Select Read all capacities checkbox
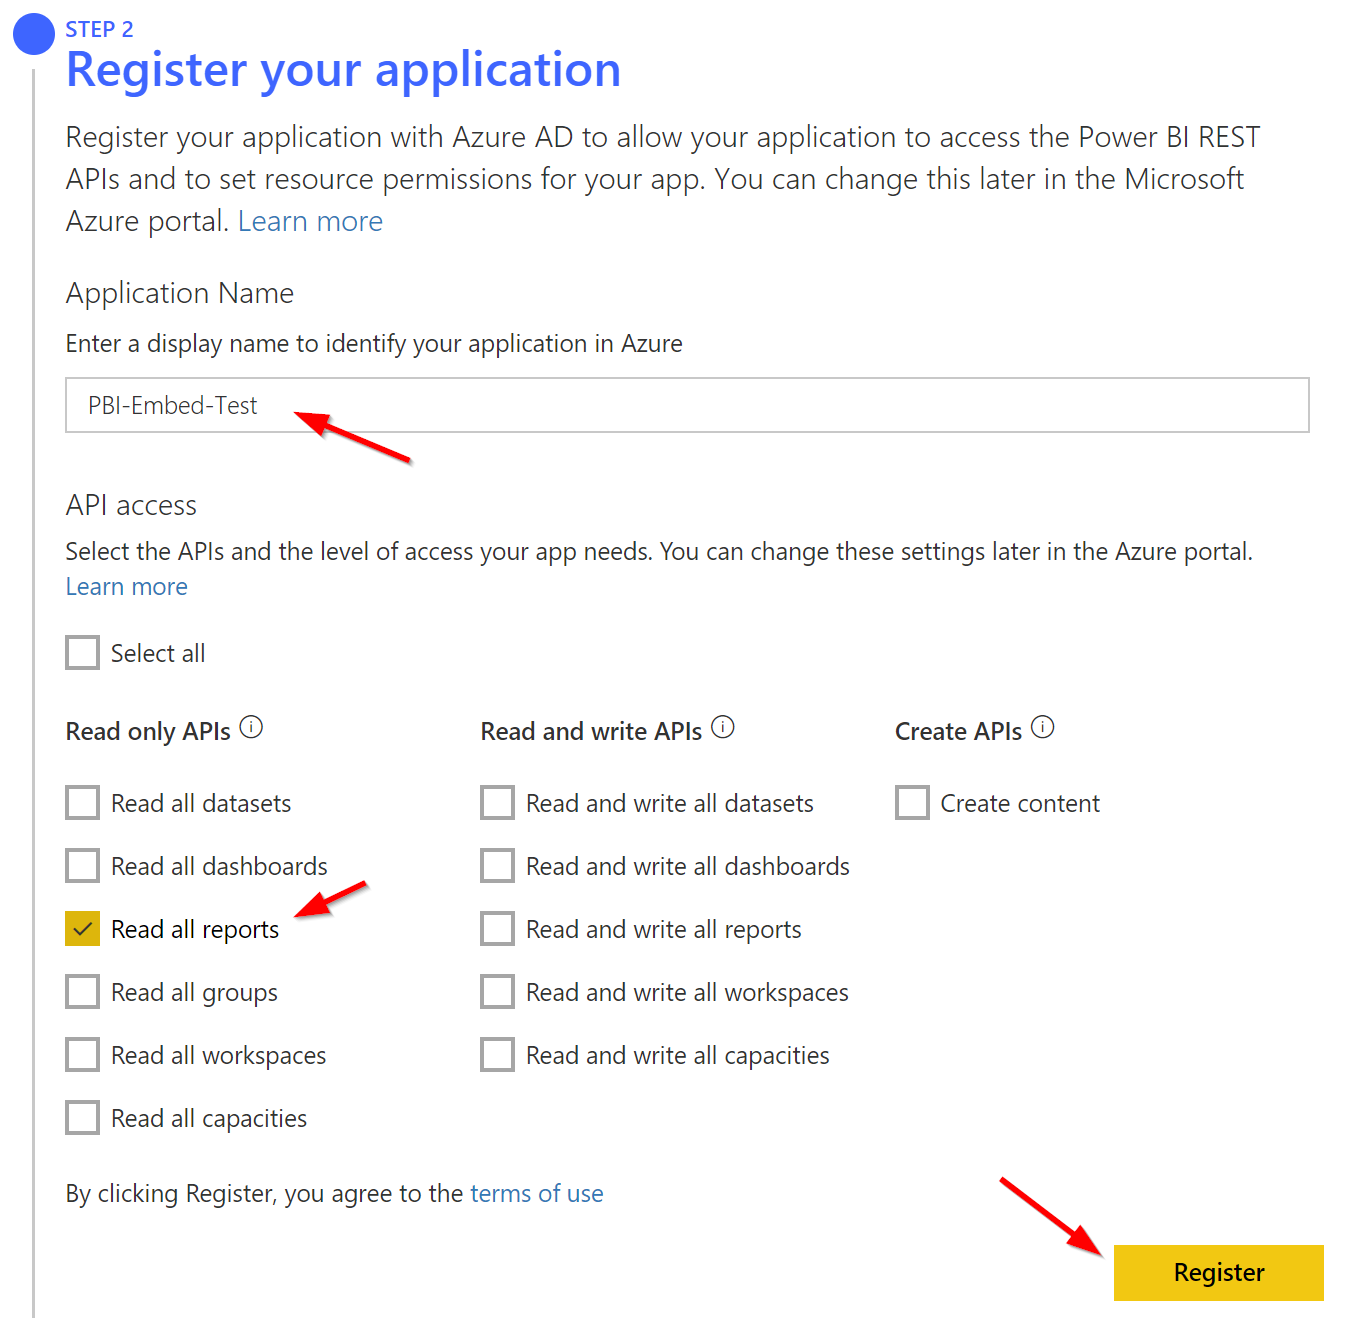The height and width of the screenshot is (1318, 1349). [x=83, y=1118]
